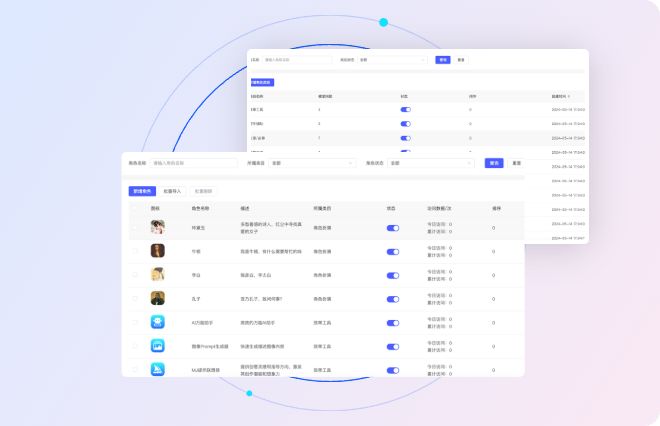This screenshot has width=660, height=426.
Task: Open the status dropdown in back panel
Action: point(393,60)
